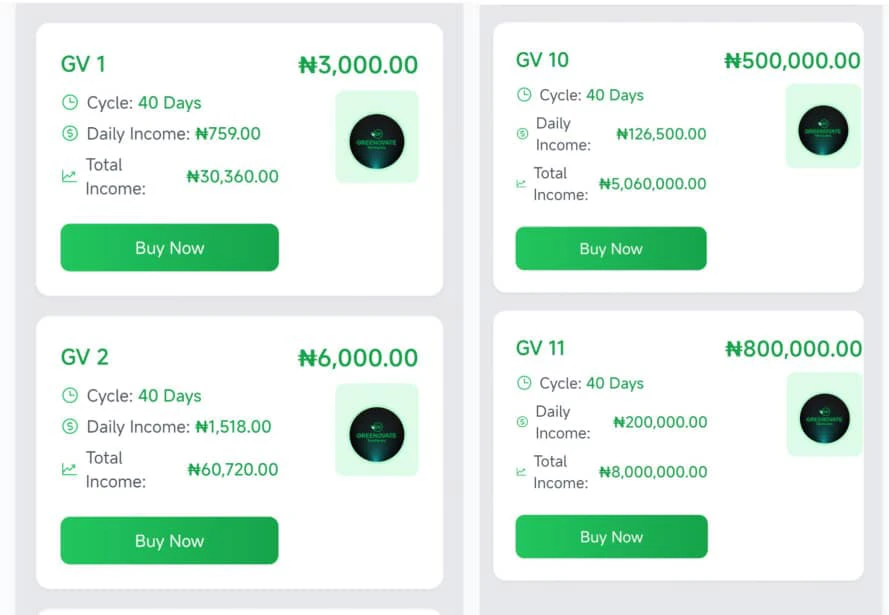This screenshot has width=889, height=615.
Task: Click the dollar coin icon in the GV 2 card
Action: coord(70,426)
